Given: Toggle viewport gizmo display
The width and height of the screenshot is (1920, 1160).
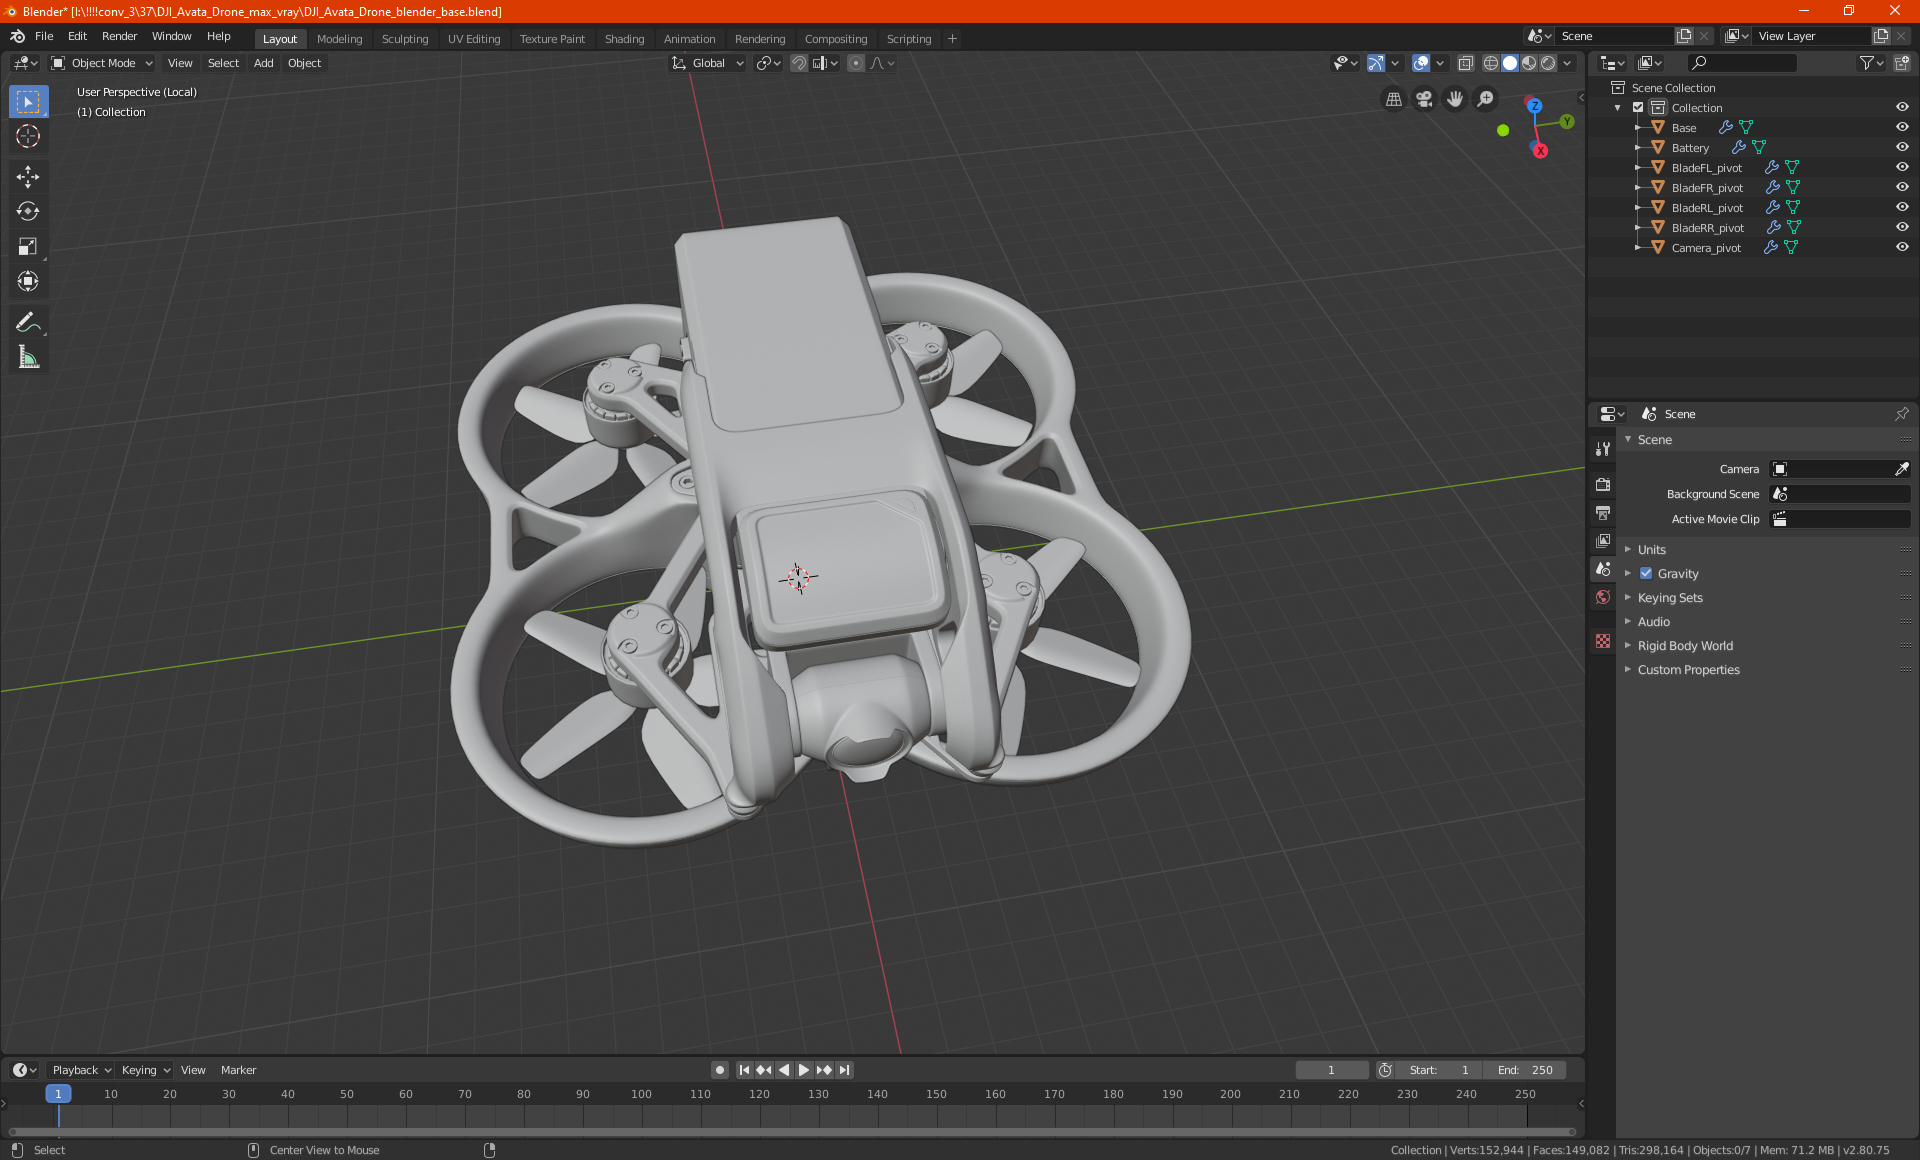Looking at the screenshot, I should click(1376, 63).
